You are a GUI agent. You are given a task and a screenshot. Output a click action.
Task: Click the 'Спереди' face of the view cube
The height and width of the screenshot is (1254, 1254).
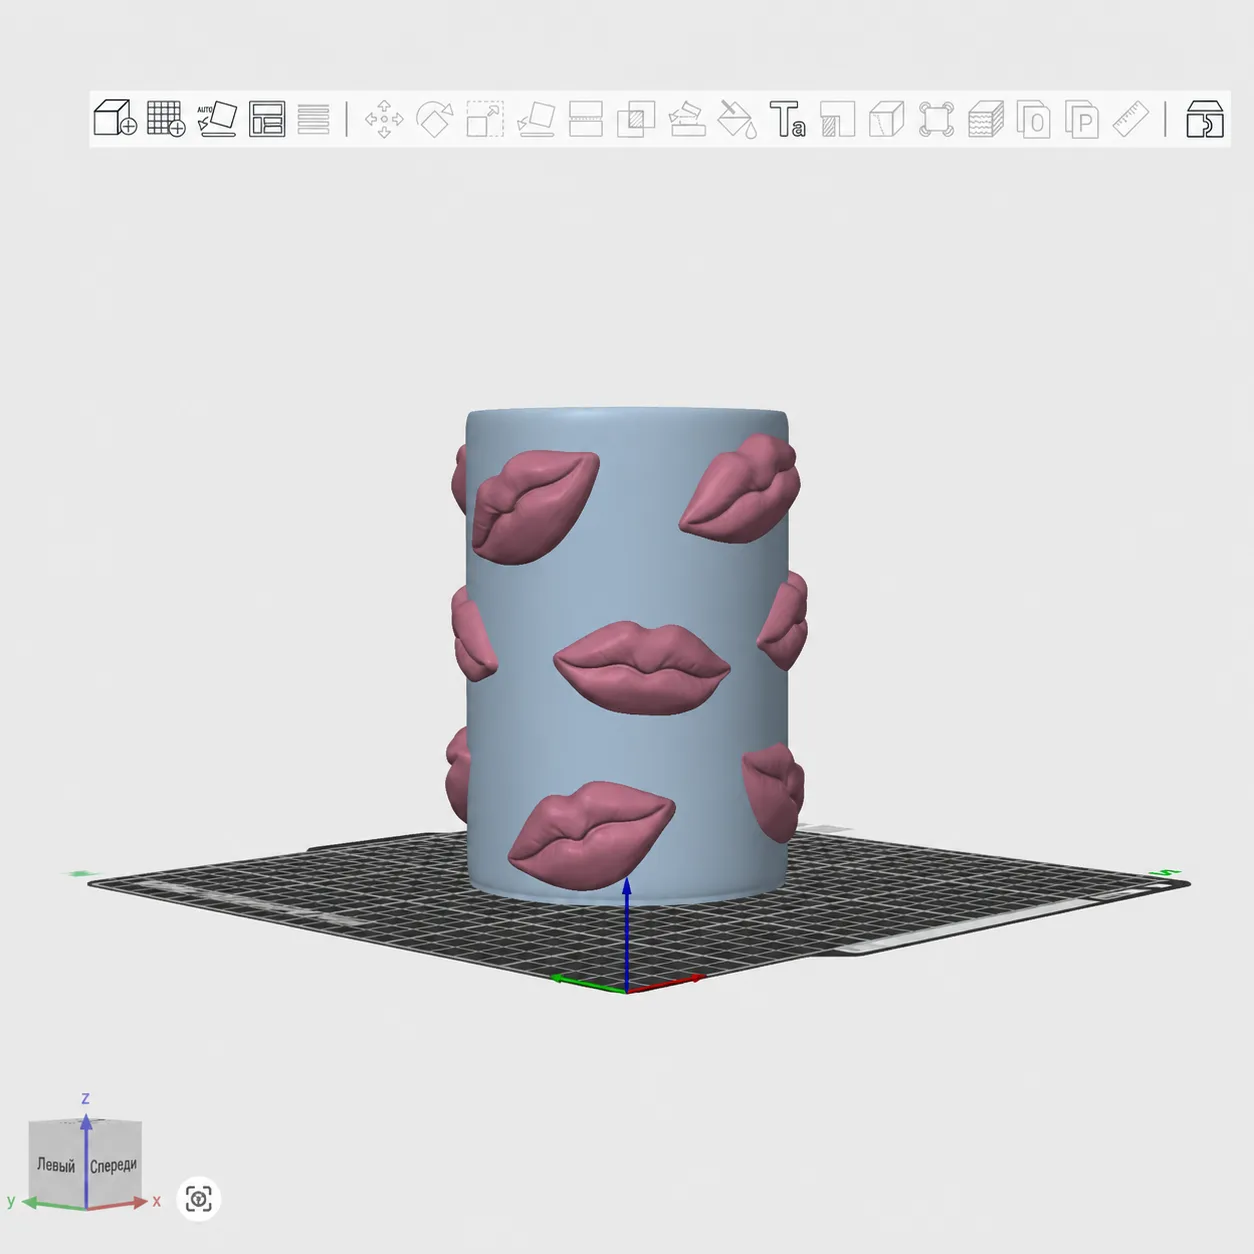click(x=114, y=1165)
